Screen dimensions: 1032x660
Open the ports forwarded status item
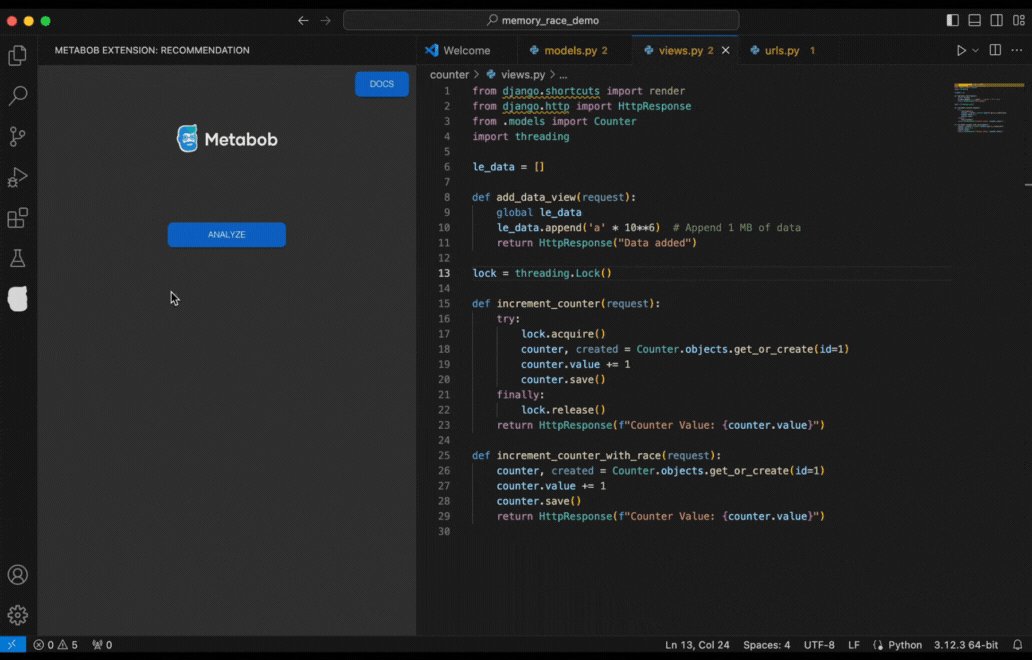102,645
